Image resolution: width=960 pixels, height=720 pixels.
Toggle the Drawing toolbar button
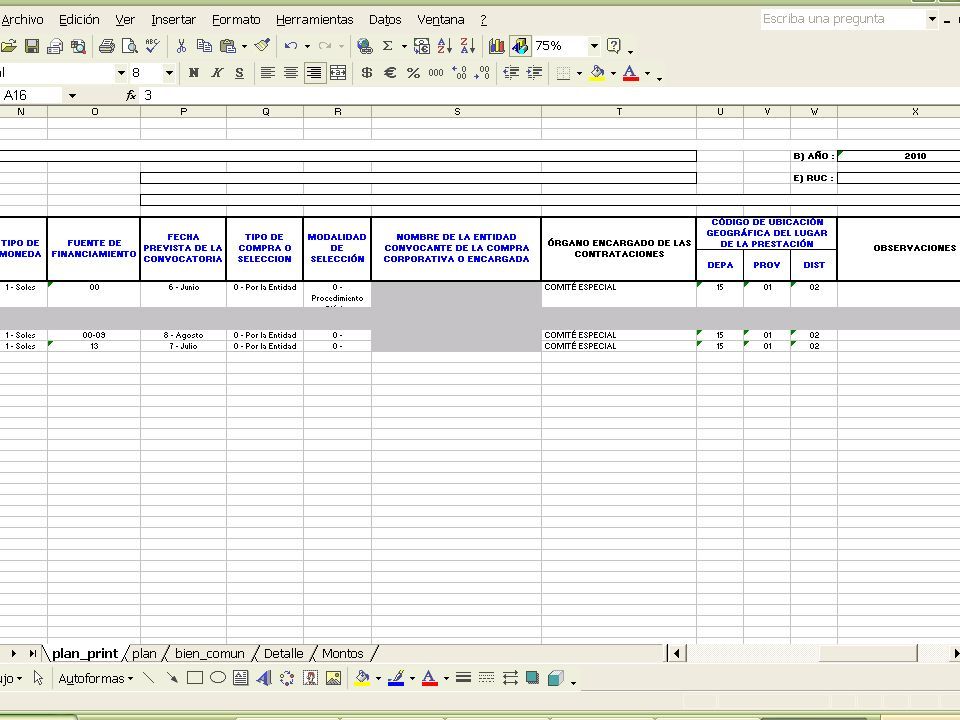(x=520, y=46)
